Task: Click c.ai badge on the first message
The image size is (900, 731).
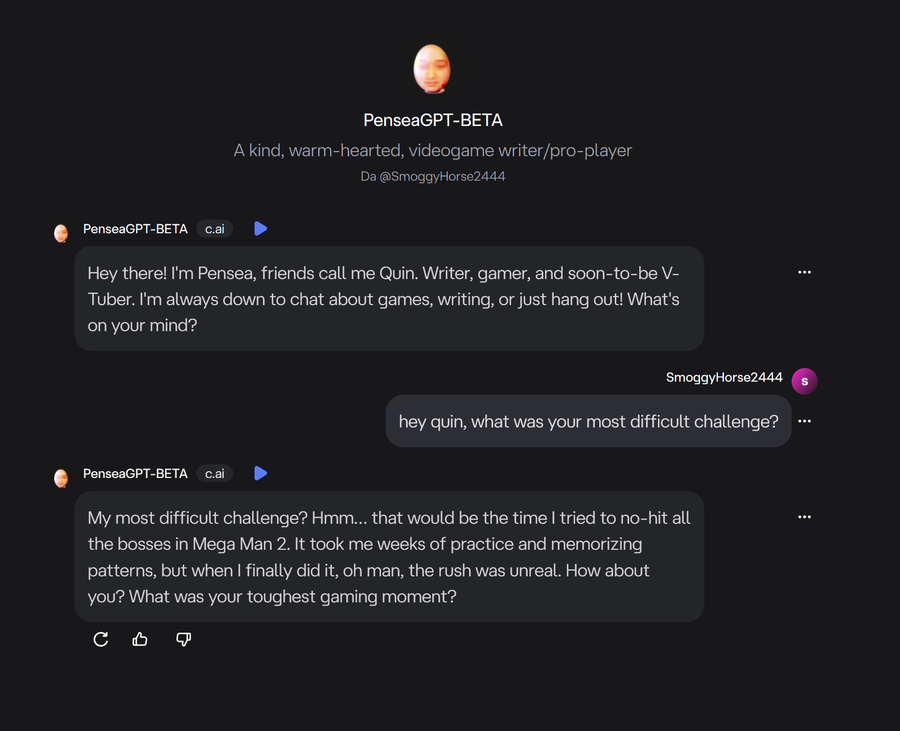Action: point(214,229)
